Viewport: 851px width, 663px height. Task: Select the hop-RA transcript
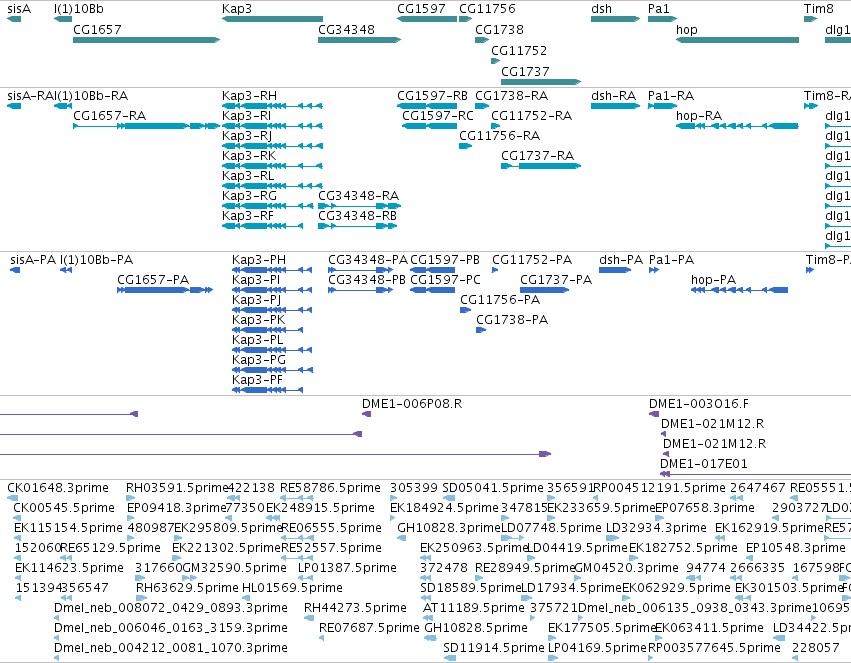737,126
